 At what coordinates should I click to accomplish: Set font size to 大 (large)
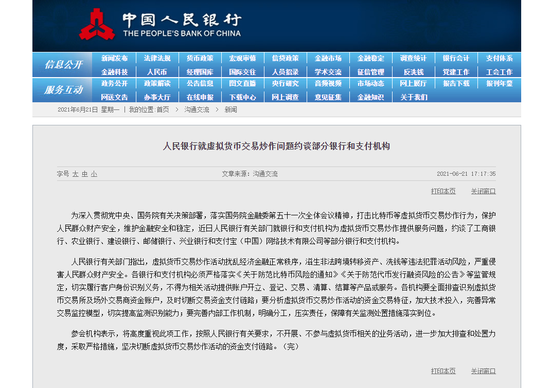75,174
